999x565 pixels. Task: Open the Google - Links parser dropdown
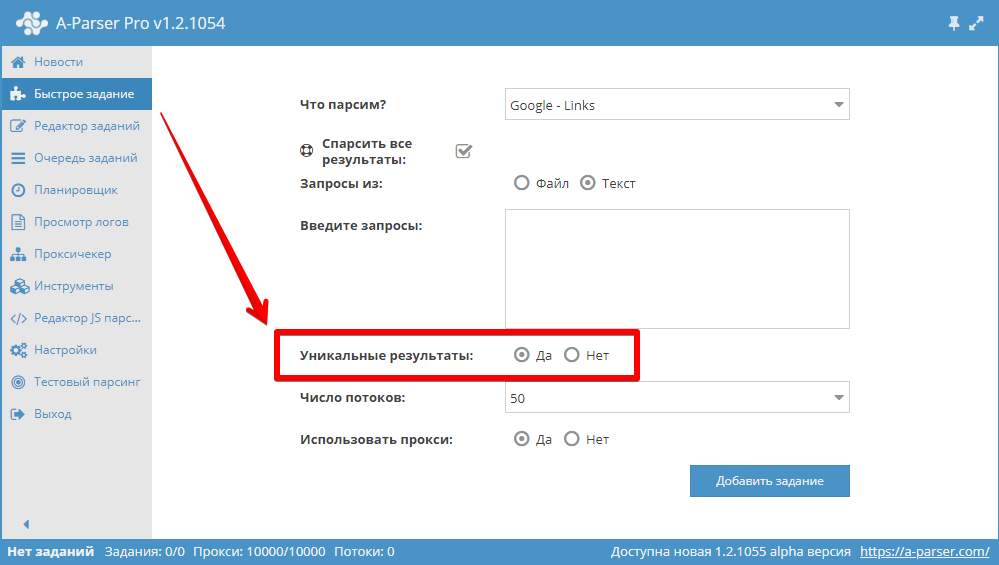click(677, 104)
